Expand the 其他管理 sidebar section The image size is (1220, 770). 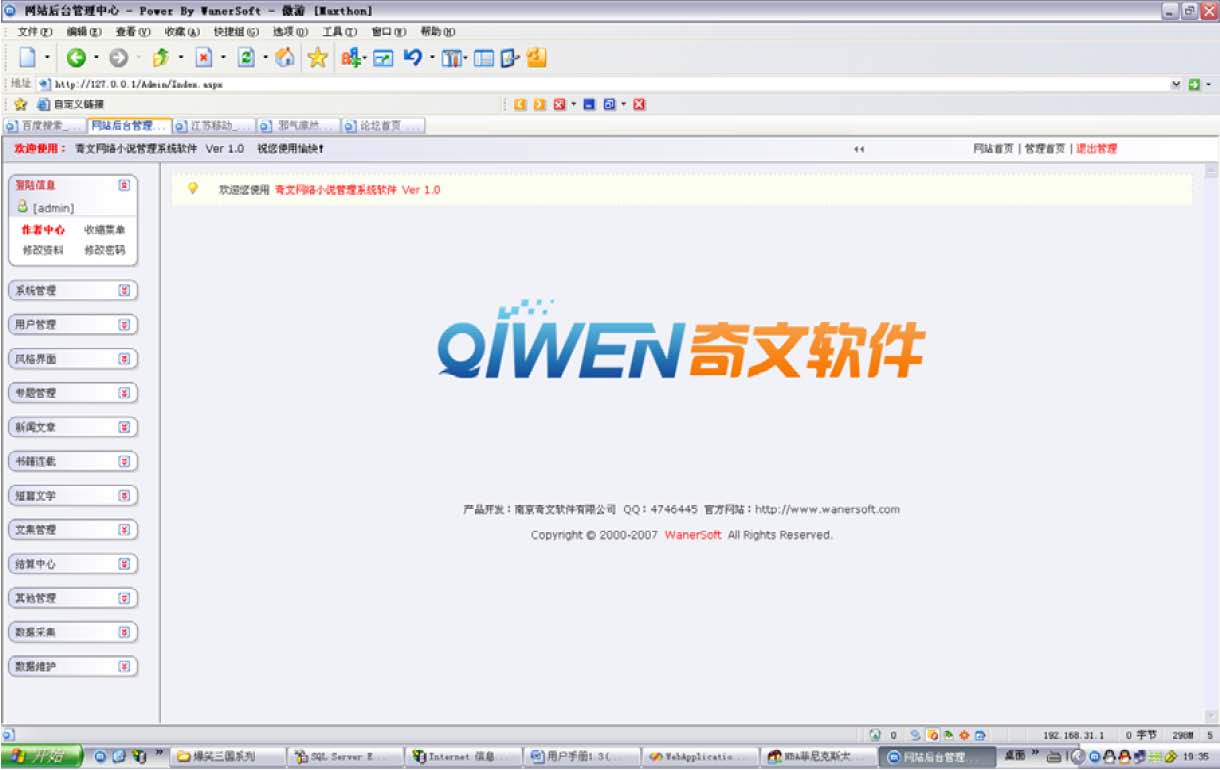click(124, 598)
